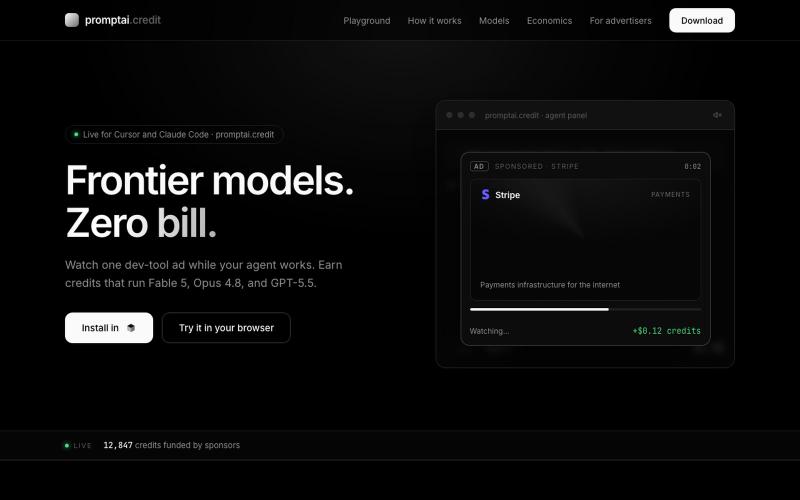Open For advertisers nav link
Screen dimensions: 800x500
coord(620,20)
